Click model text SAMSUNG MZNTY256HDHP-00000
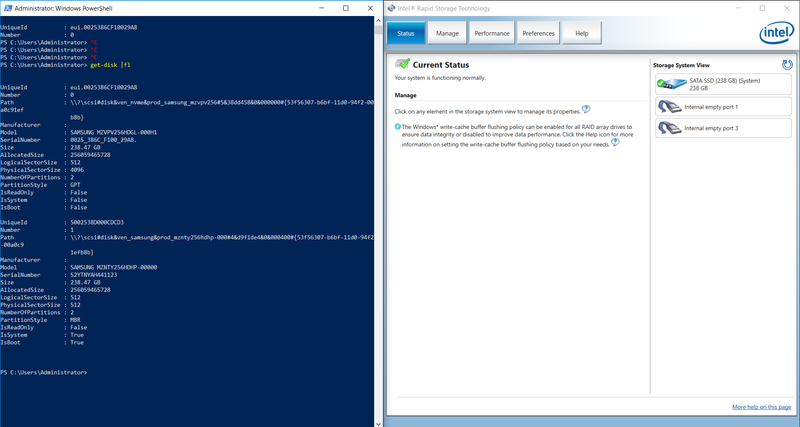This screenshot has width=800, height=427. pos(113,267)
